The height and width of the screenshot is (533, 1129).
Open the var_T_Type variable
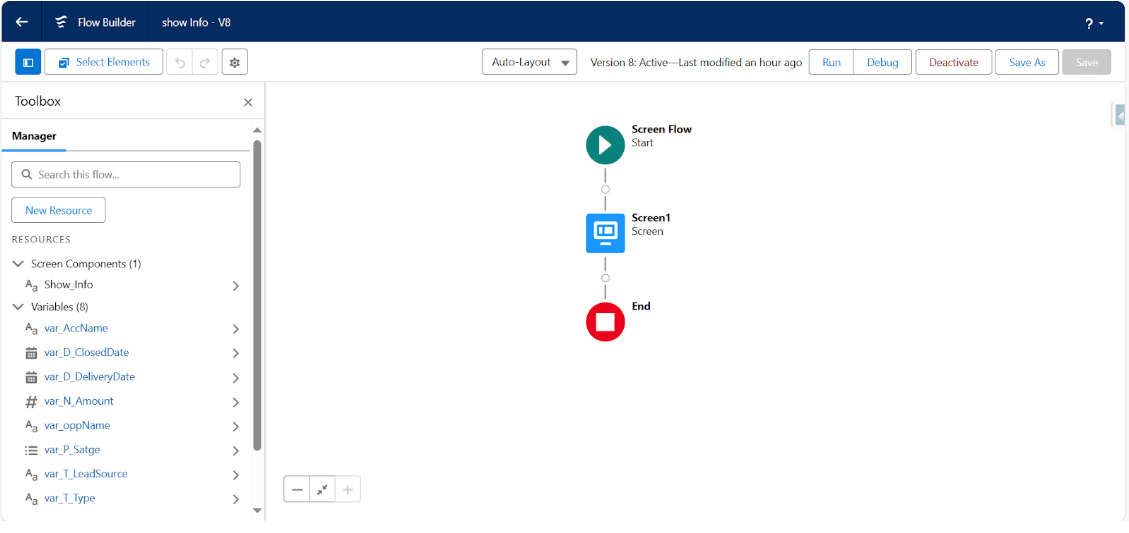click(69, 498)
